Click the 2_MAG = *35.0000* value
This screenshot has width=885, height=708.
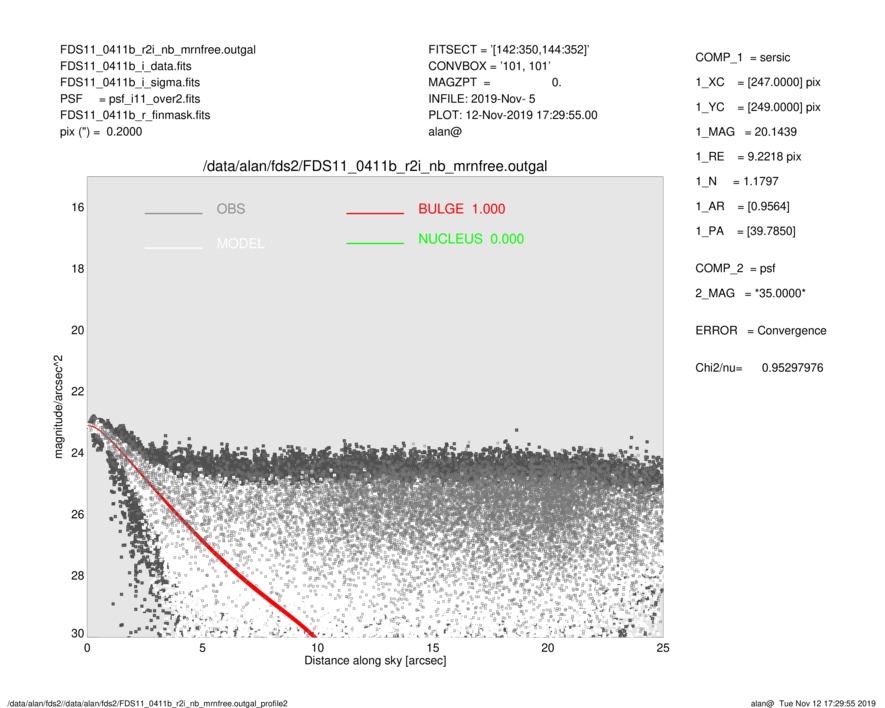click(x=751, y=294)
